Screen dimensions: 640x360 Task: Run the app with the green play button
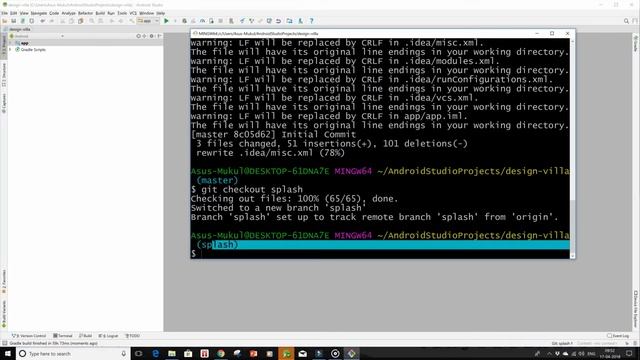[x=166, y=21]
